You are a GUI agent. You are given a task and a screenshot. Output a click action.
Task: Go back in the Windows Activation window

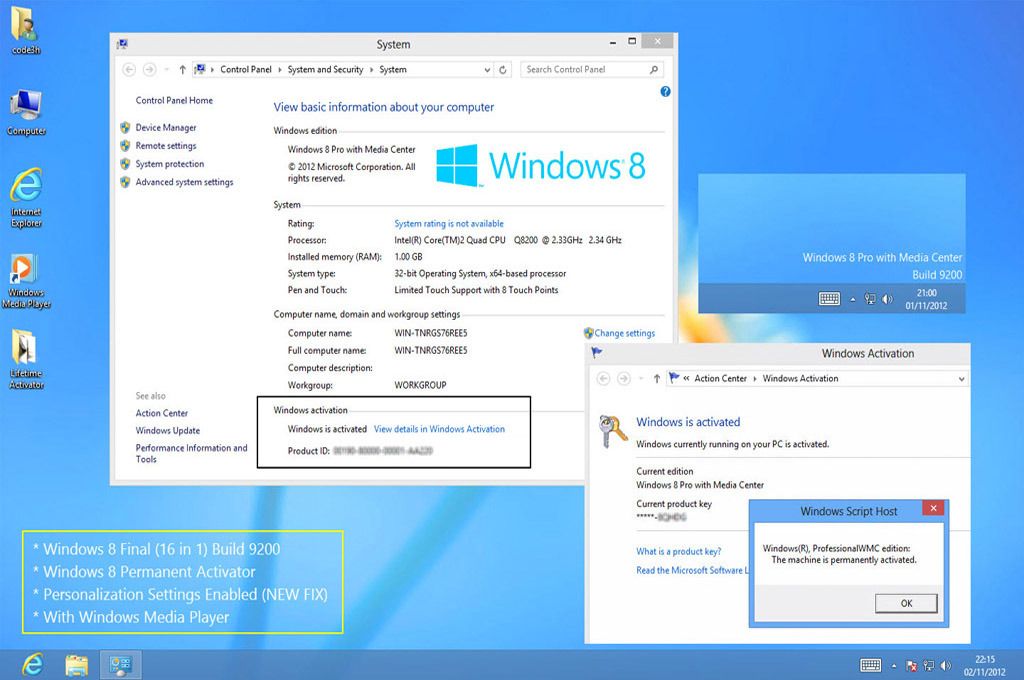coord(603,378)
